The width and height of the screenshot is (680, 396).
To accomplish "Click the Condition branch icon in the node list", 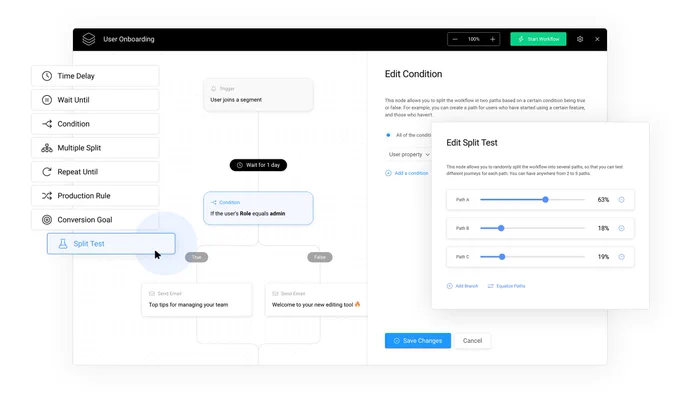I will [47, 124].
